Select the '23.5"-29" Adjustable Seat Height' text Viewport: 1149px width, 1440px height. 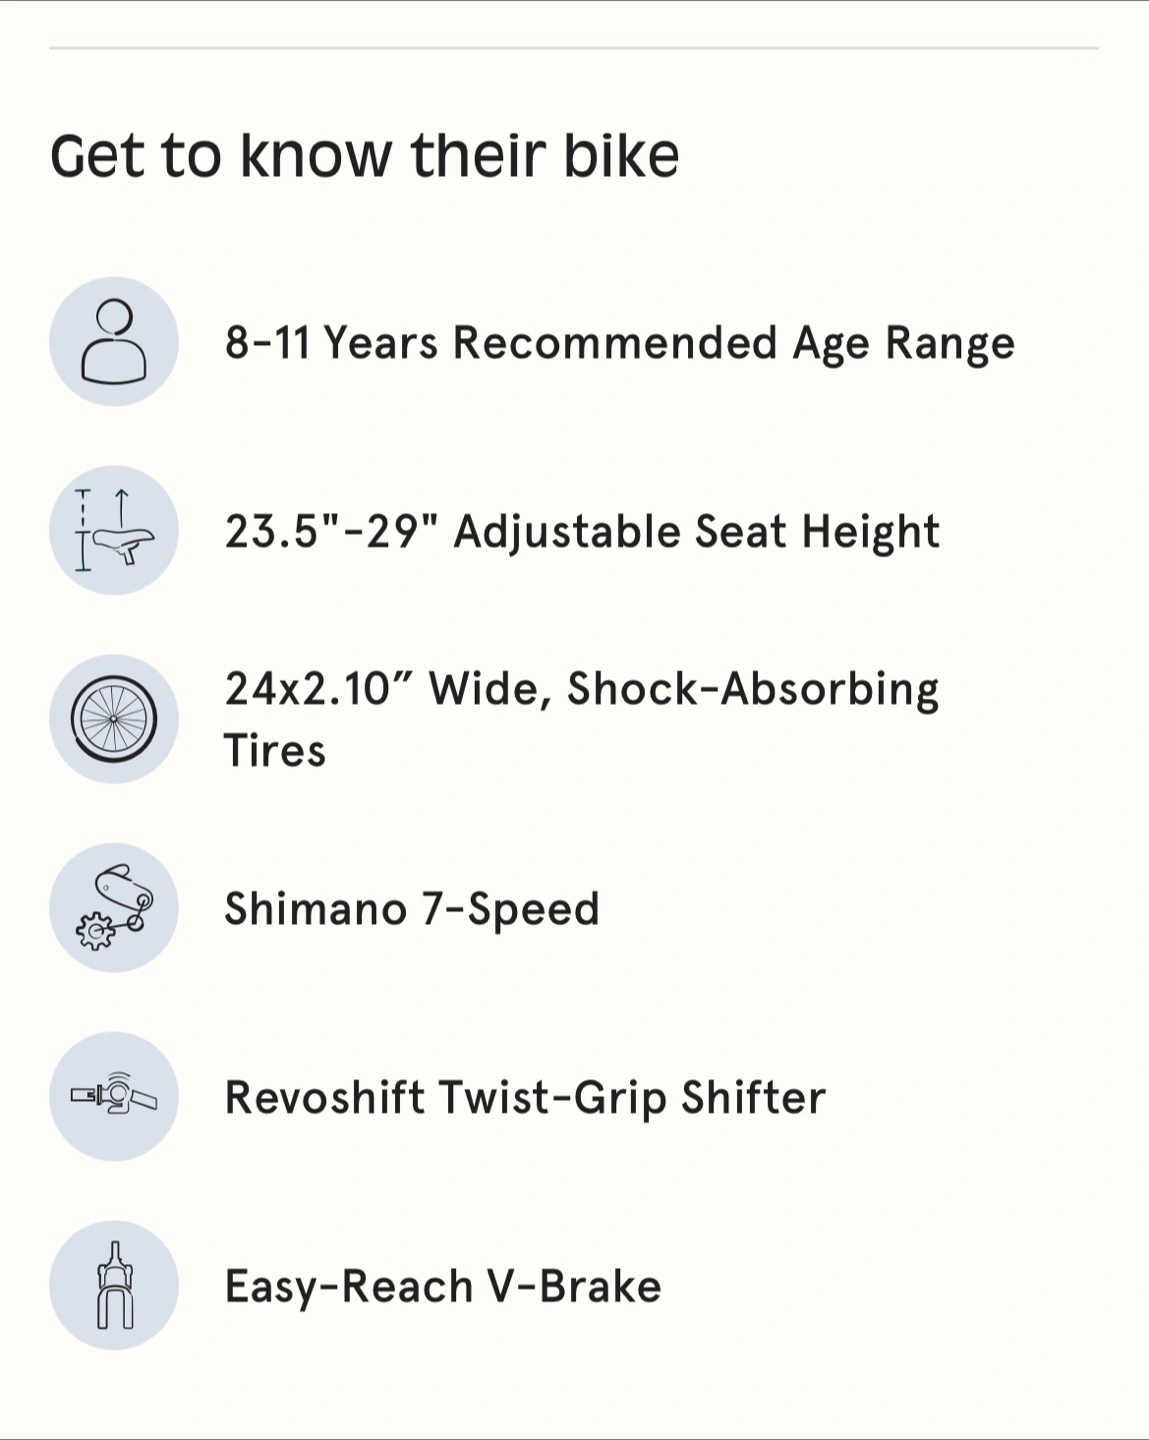pyautogui.click(x=581, y=531)
